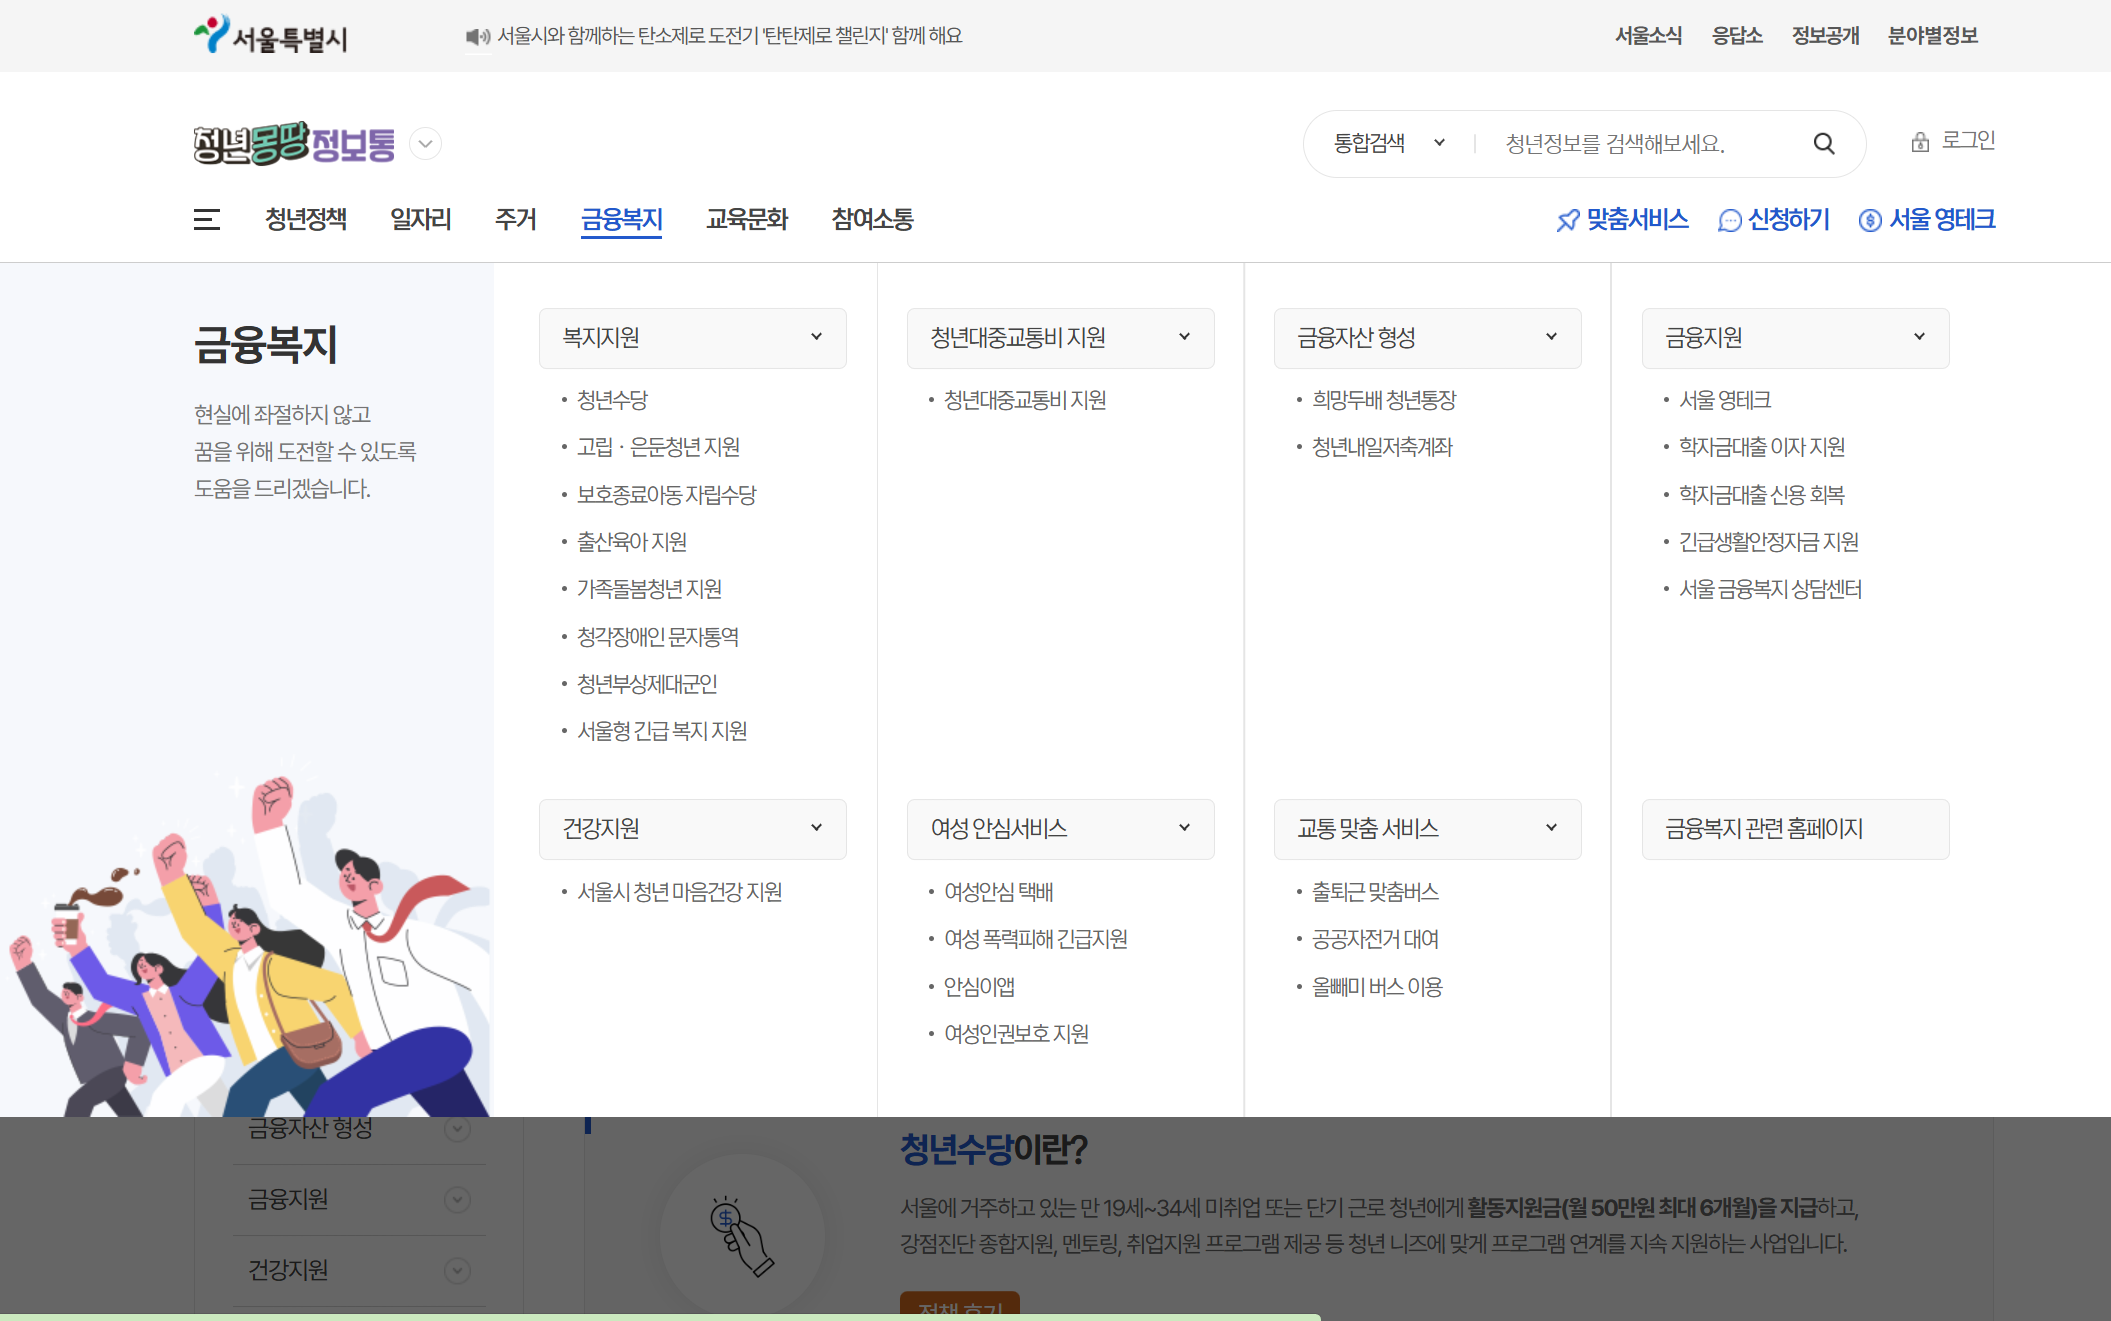Viewport: 2111px width, 1321px height.
Task: Click the 로그인 lock icon
Action: tap(1919, 142)
